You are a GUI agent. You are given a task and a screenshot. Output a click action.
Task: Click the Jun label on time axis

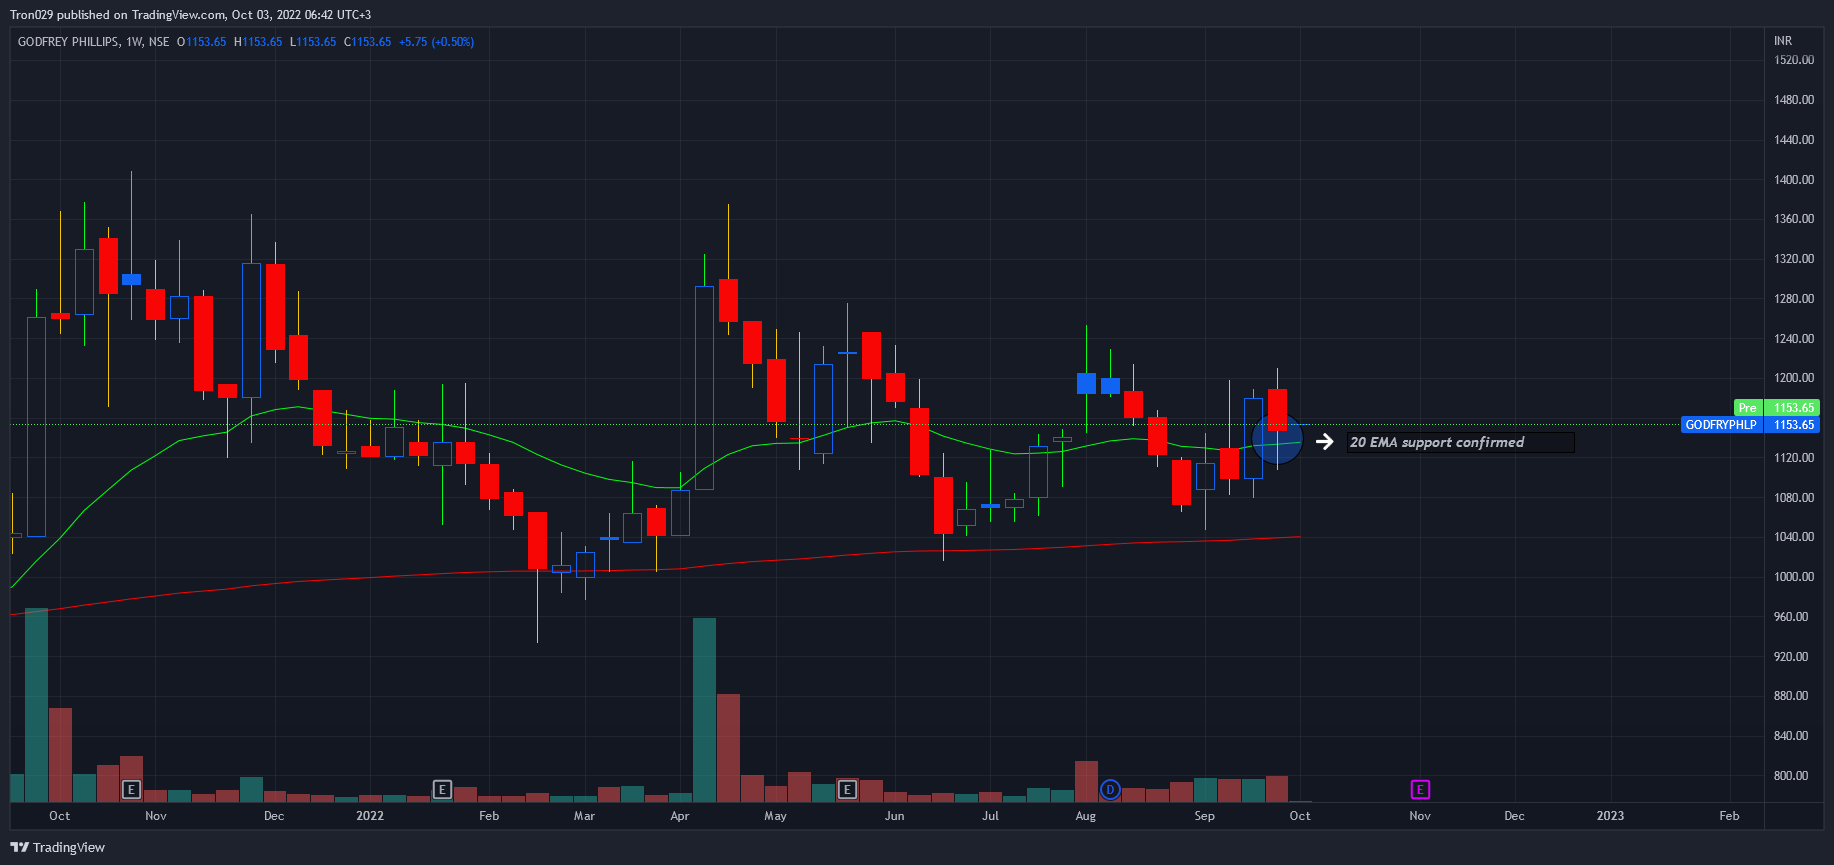coord(895,816)
